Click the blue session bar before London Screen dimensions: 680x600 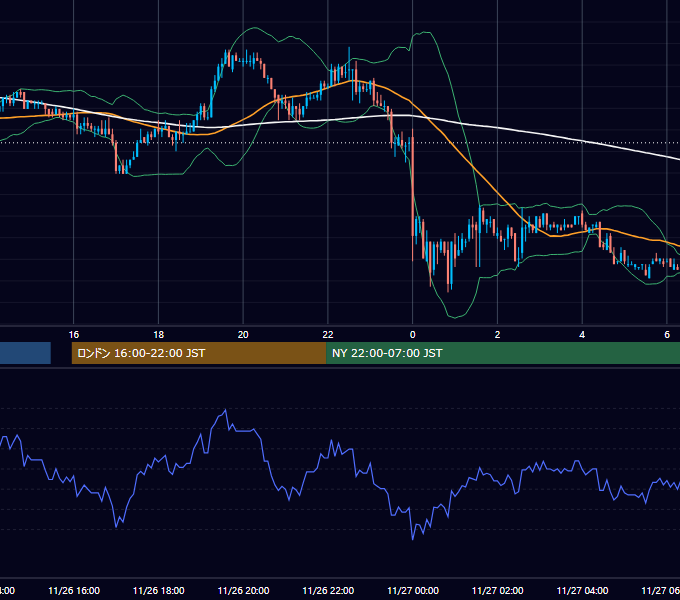point(25,353)
